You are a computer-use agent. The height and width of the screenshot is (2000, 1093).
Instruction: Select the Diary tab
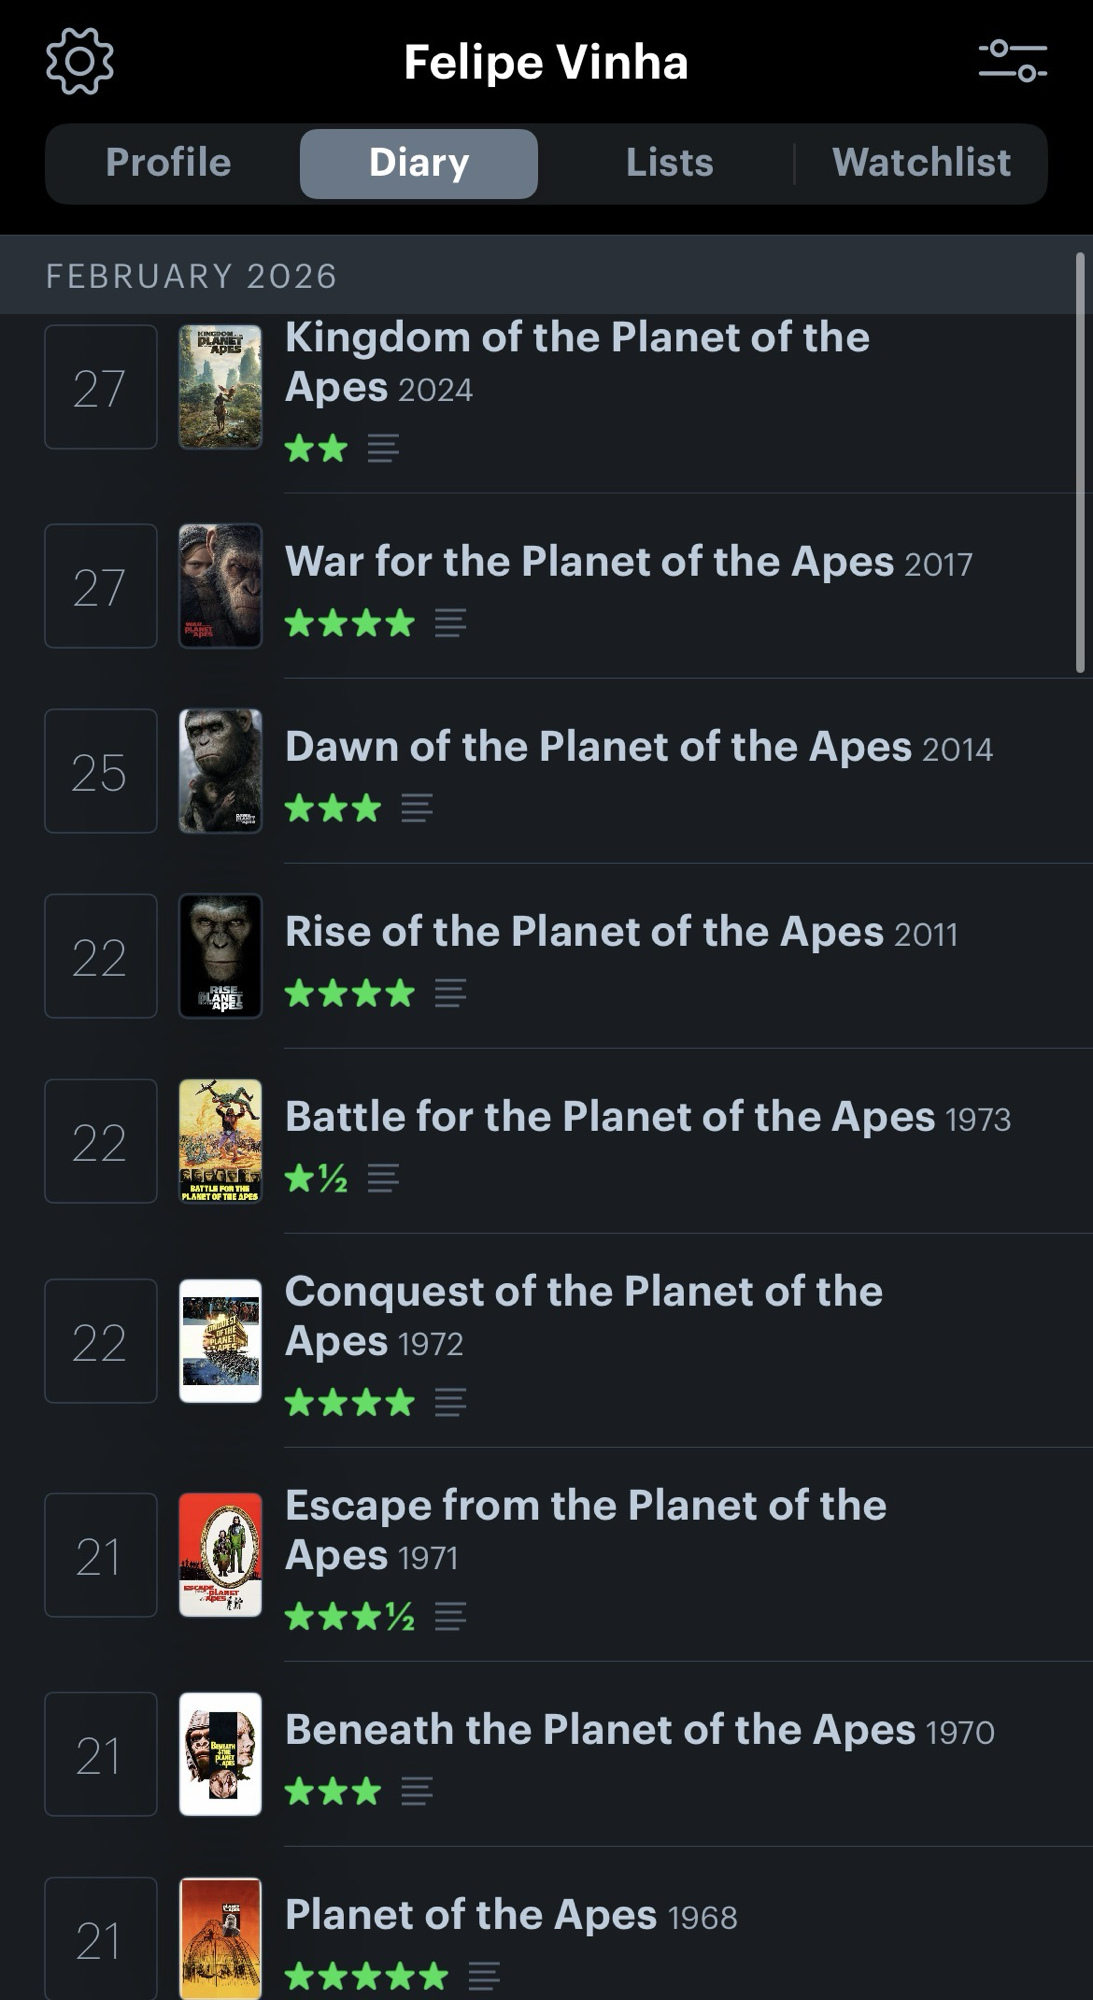419,163
